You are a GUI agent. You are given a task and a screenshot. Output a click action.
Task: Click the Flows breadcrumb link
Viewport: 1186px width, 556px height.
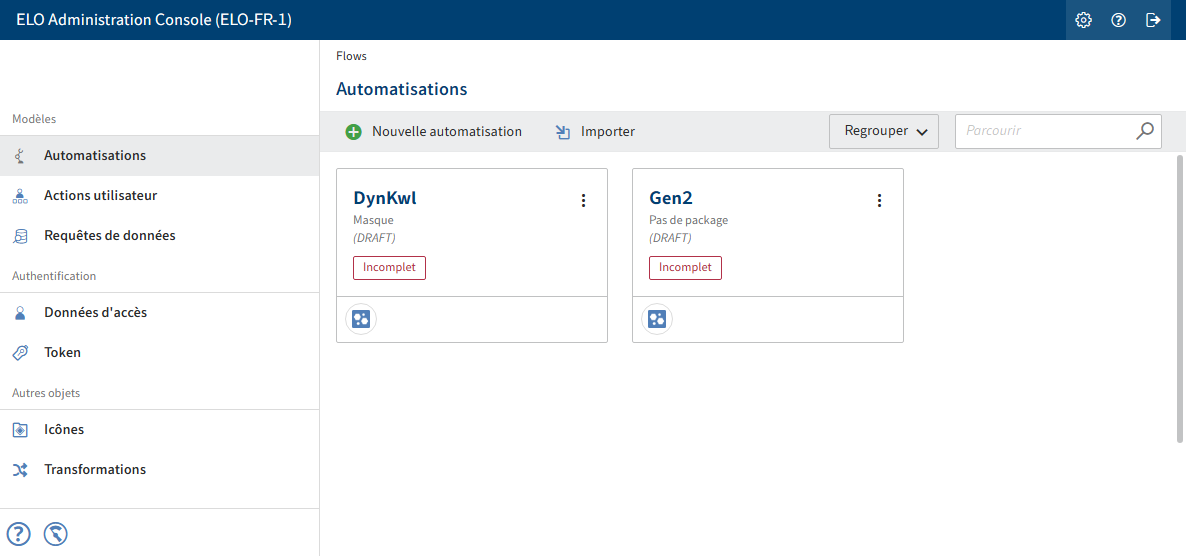[x=352, y=56]
